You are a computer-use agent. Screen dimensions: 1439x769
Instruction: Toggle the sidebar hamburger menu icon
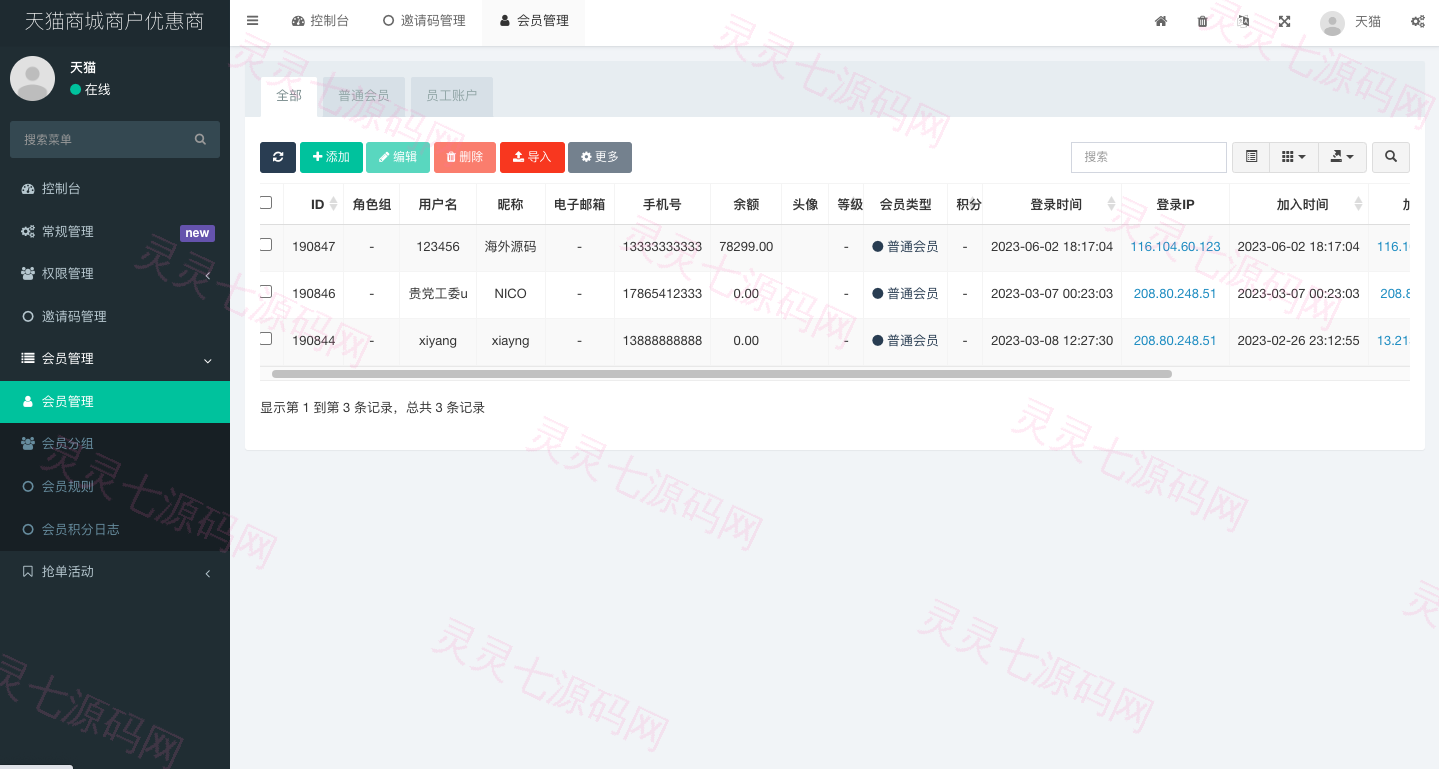coord(252,21)
